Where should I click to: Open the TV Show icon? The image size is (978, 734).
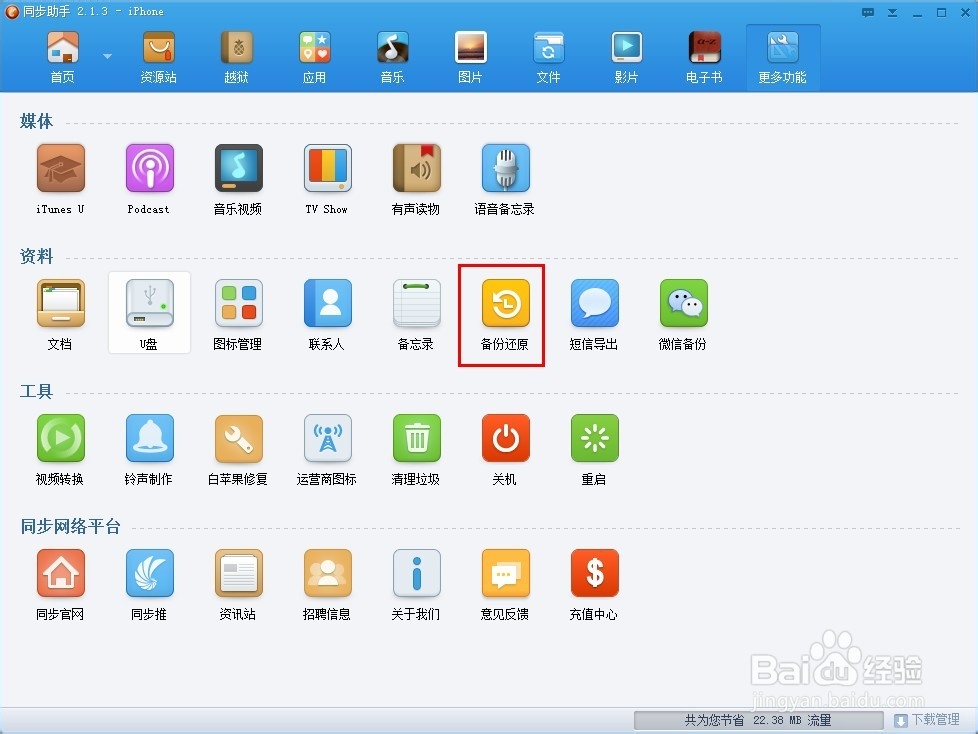328,168
